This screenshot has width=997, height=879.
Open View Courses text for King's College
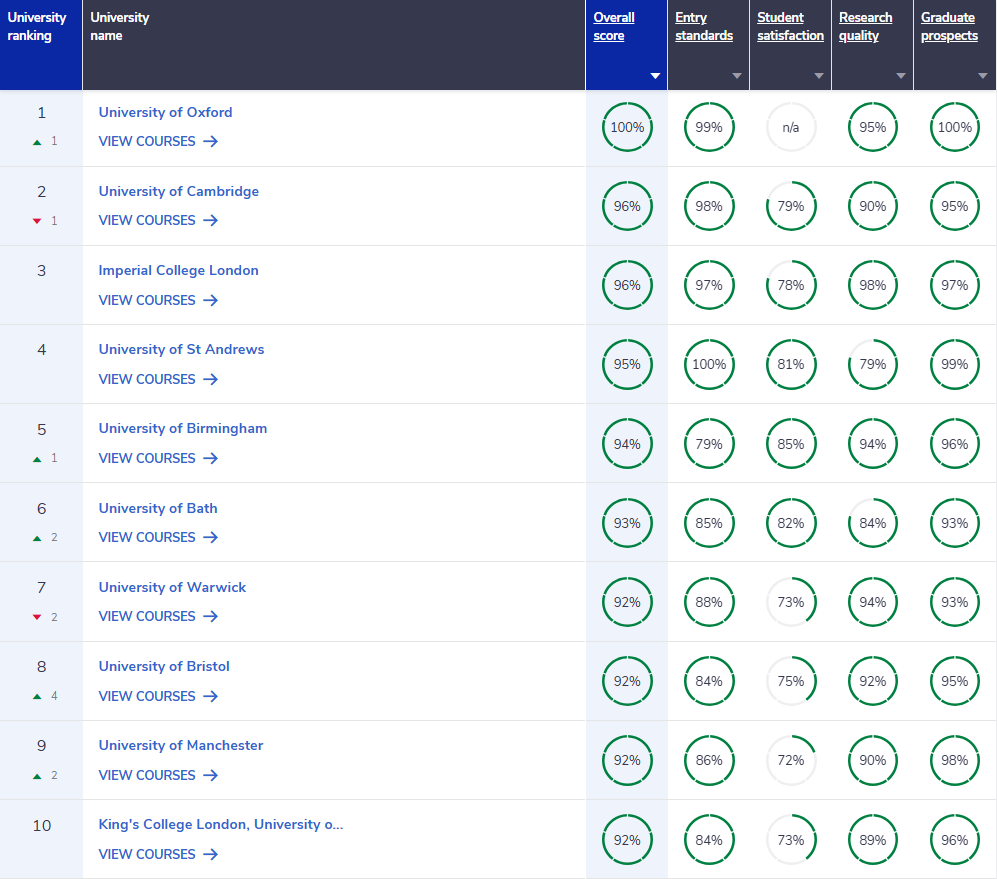coord(147,854)
